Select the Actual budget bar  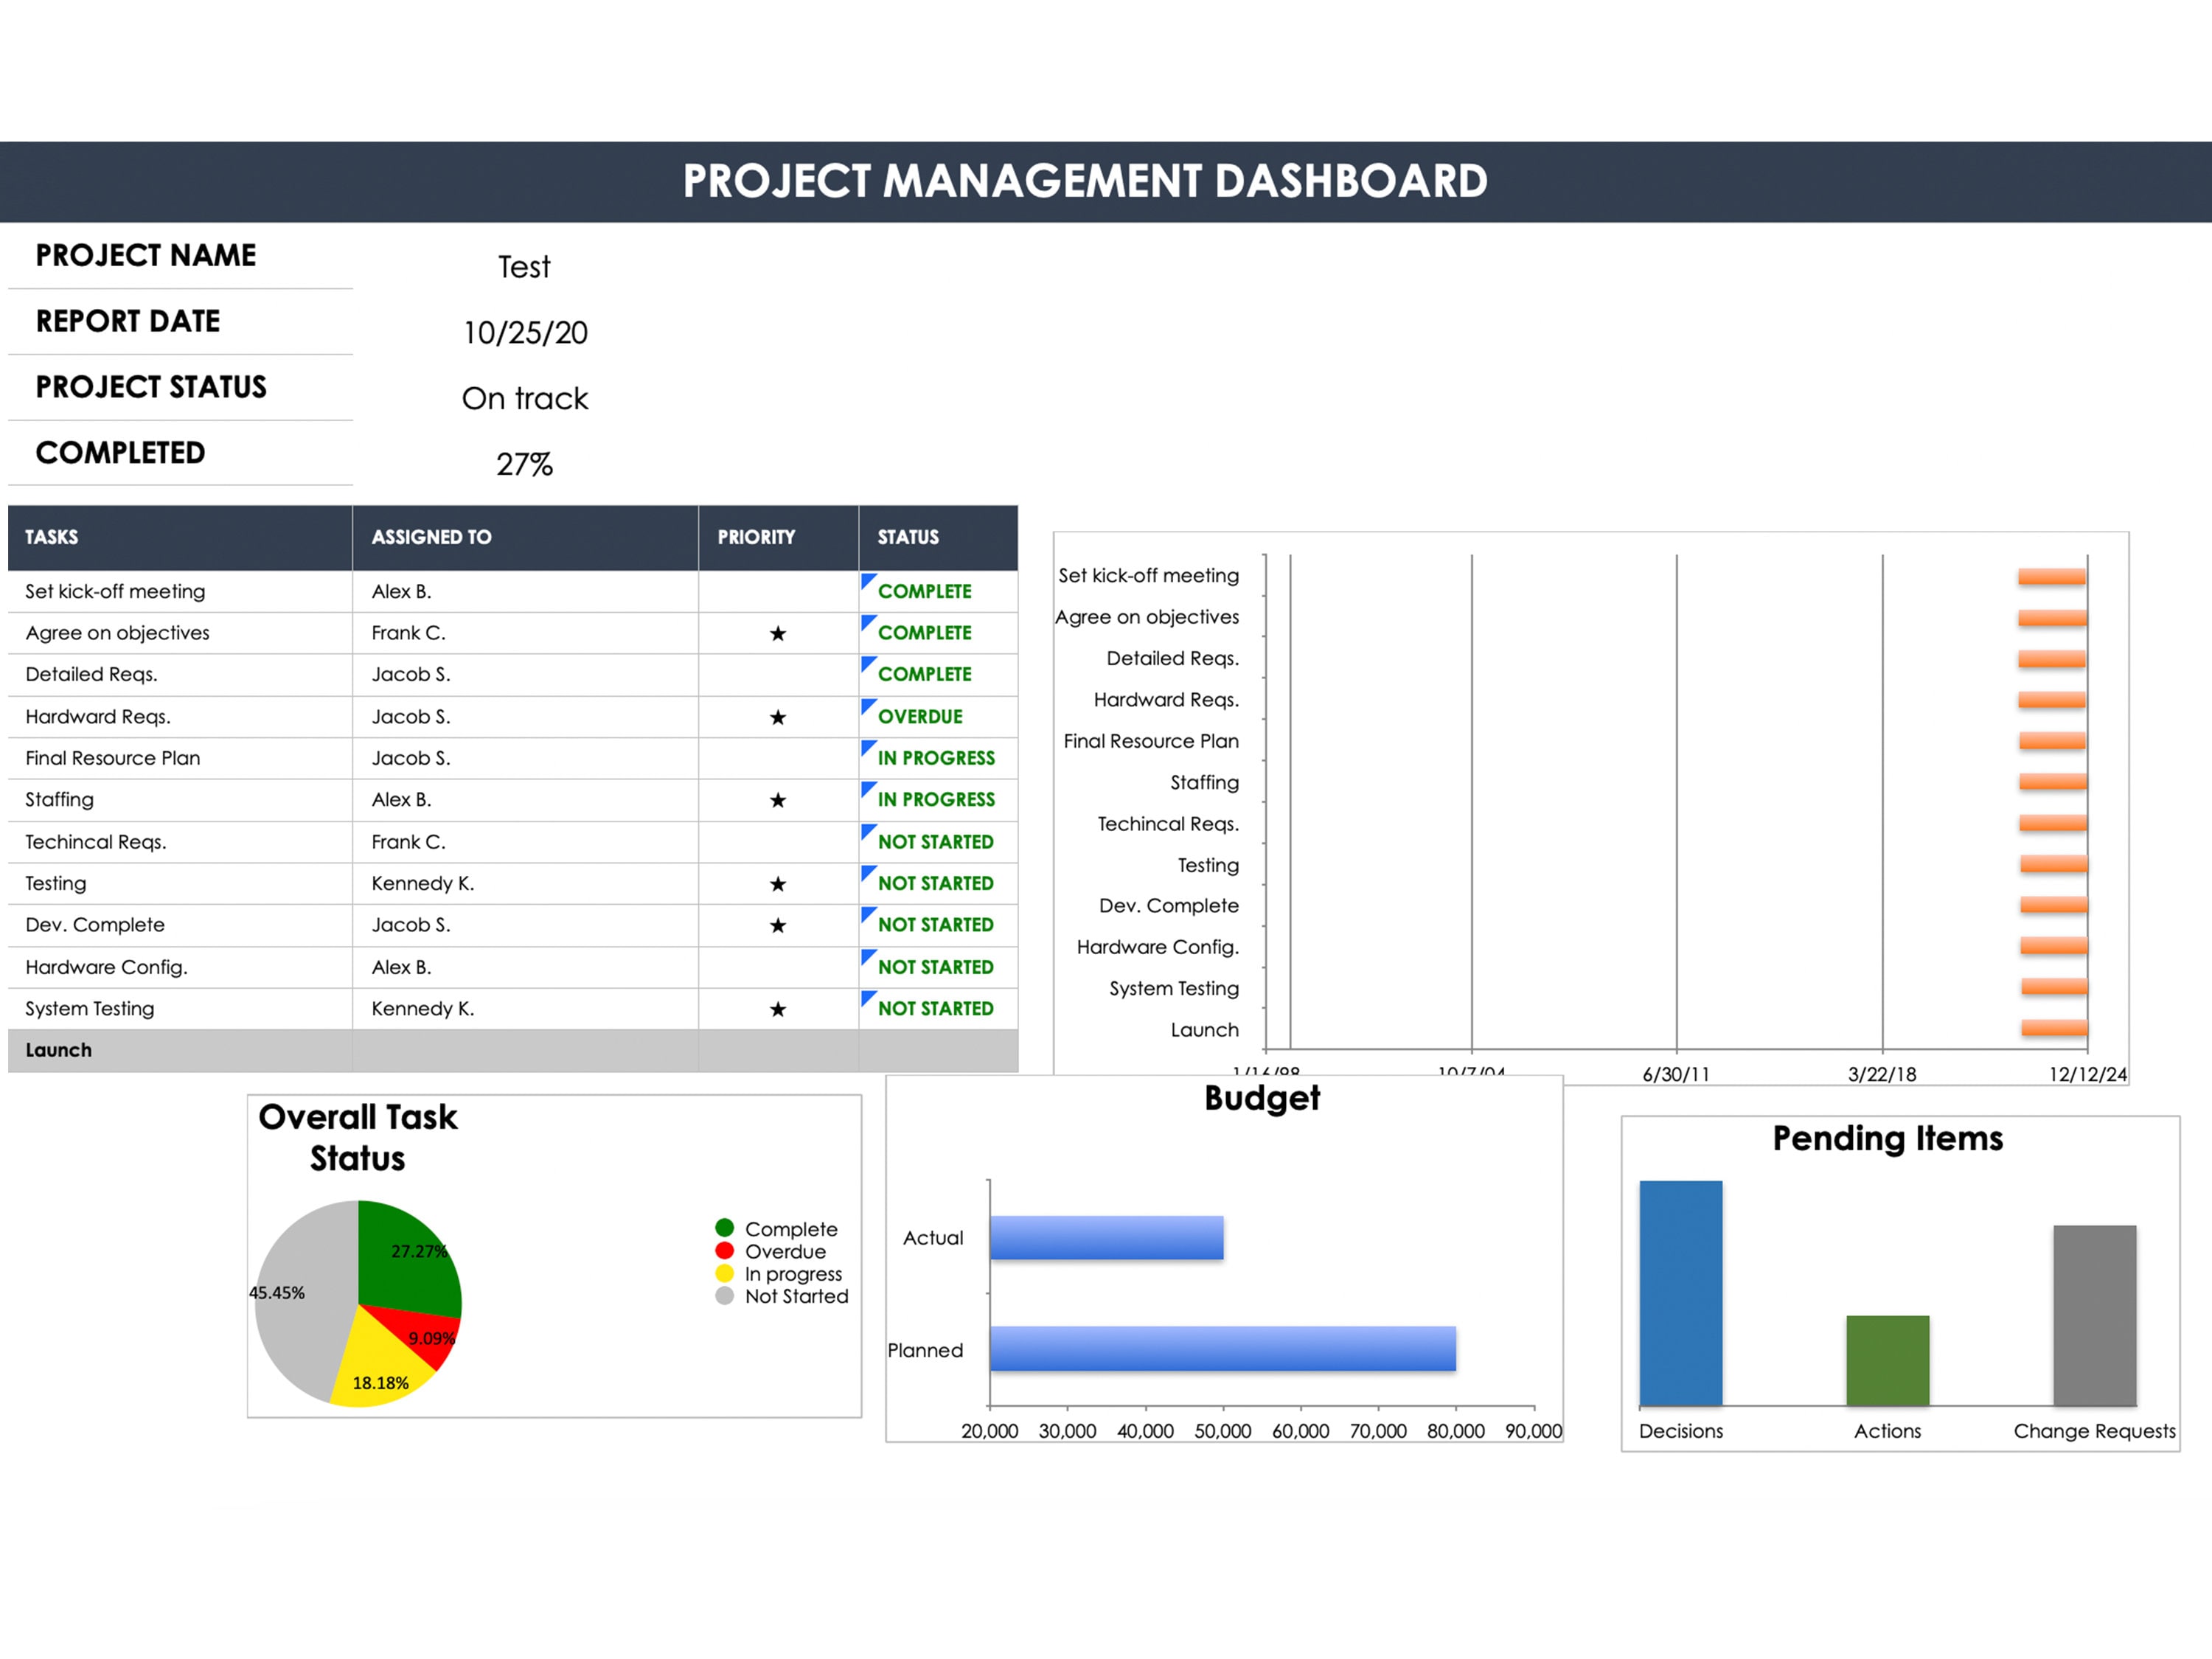pyautogui.click(x=1106, y=1238)
